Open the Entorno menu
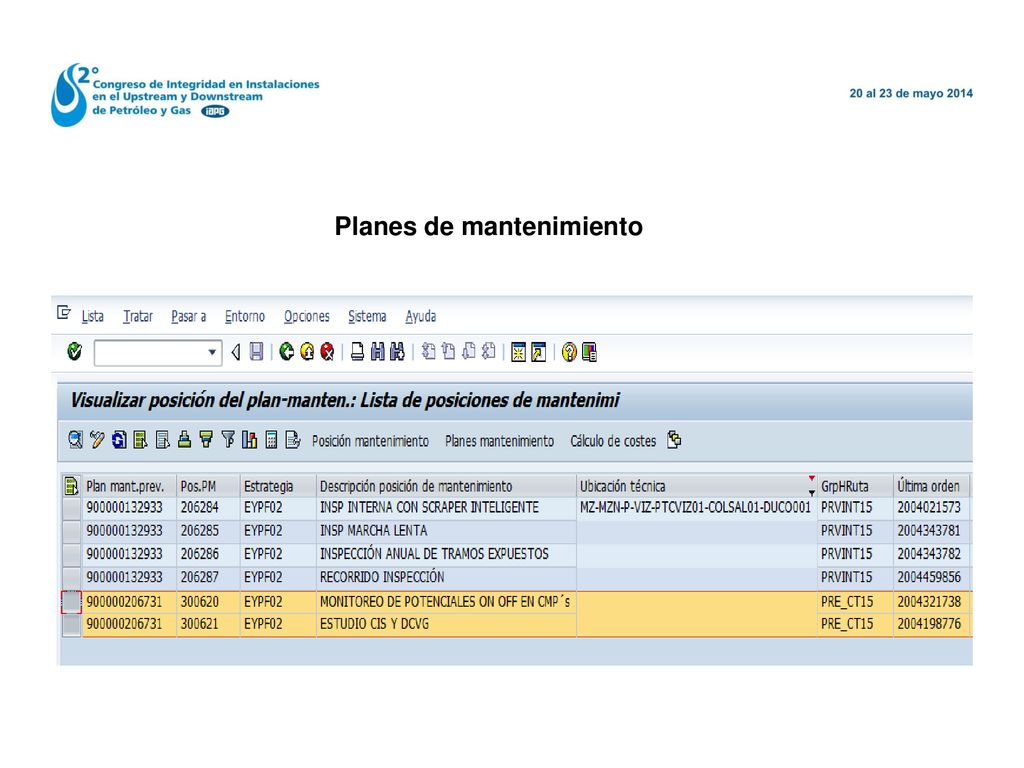Image resolution: width=1024 pixels, height=768 pixels. pyautogui.click(x=245, y=316)
